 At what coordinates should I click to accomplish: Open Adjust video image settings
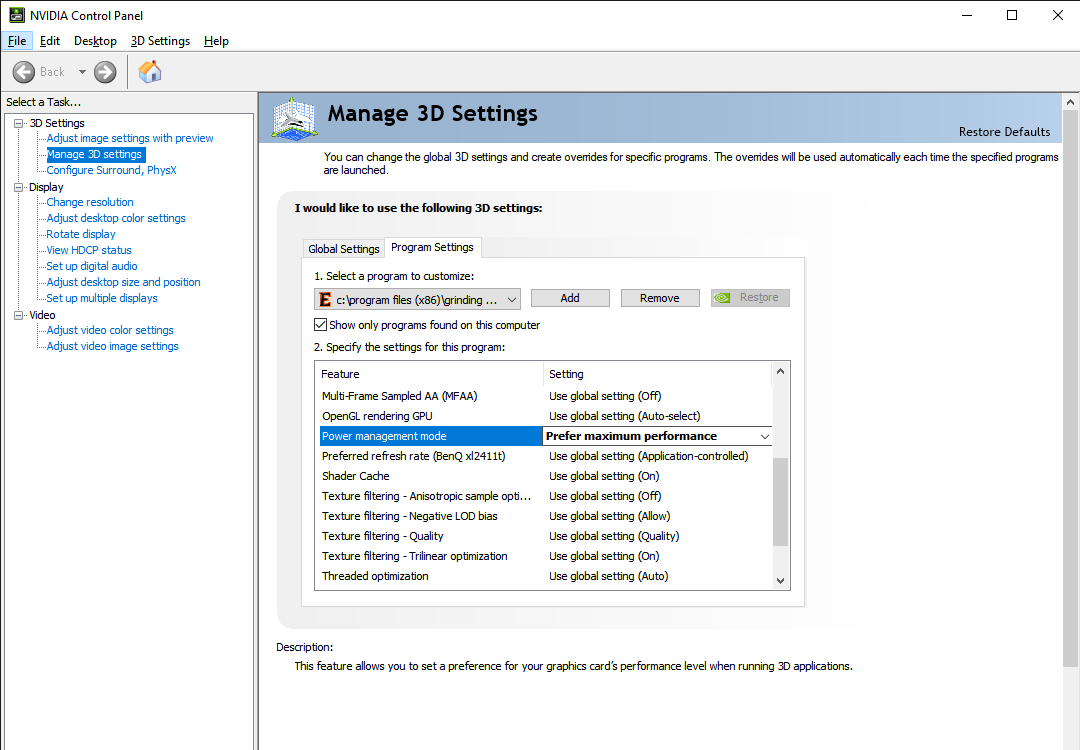click(112, 346)
